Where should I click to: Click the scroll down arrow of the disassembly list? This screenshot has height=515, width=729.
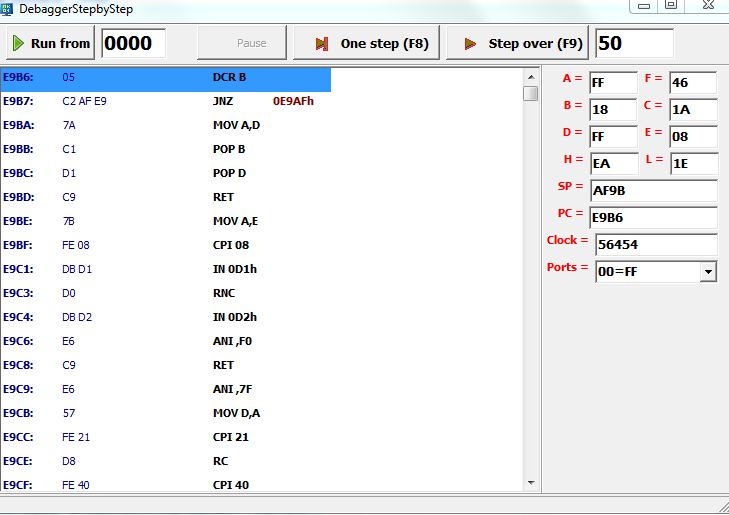[530, 483]
